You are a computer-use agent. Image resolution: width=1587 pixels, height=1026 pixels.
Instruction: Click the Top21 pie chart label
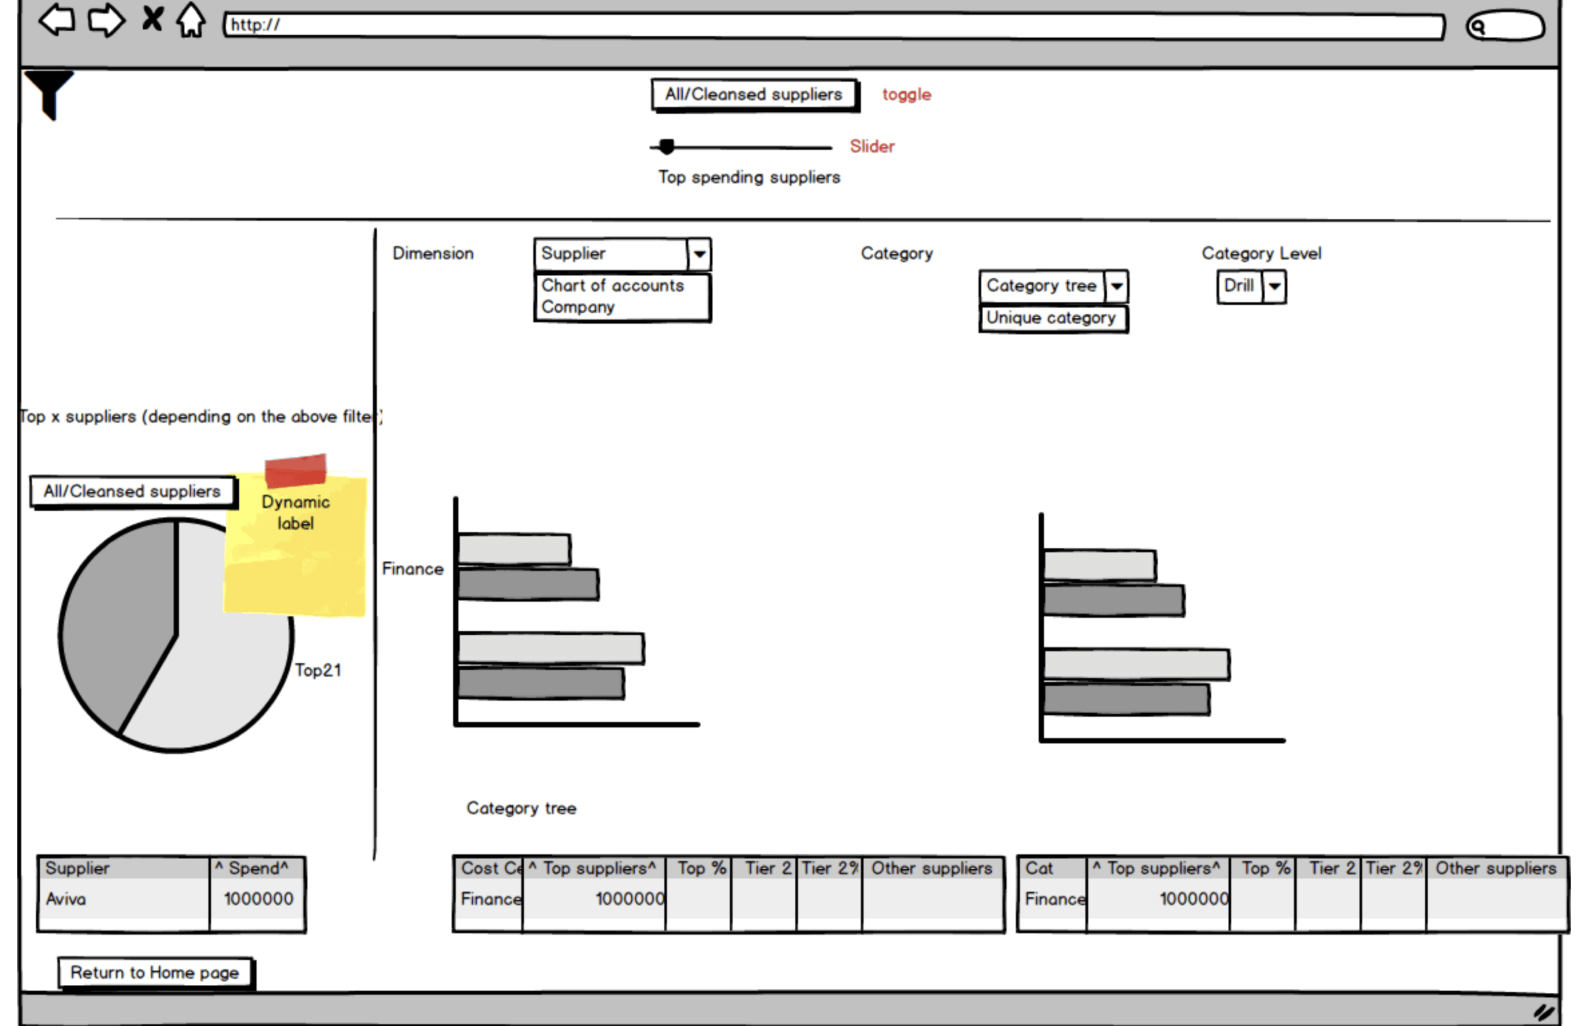(x=318, y=670)
